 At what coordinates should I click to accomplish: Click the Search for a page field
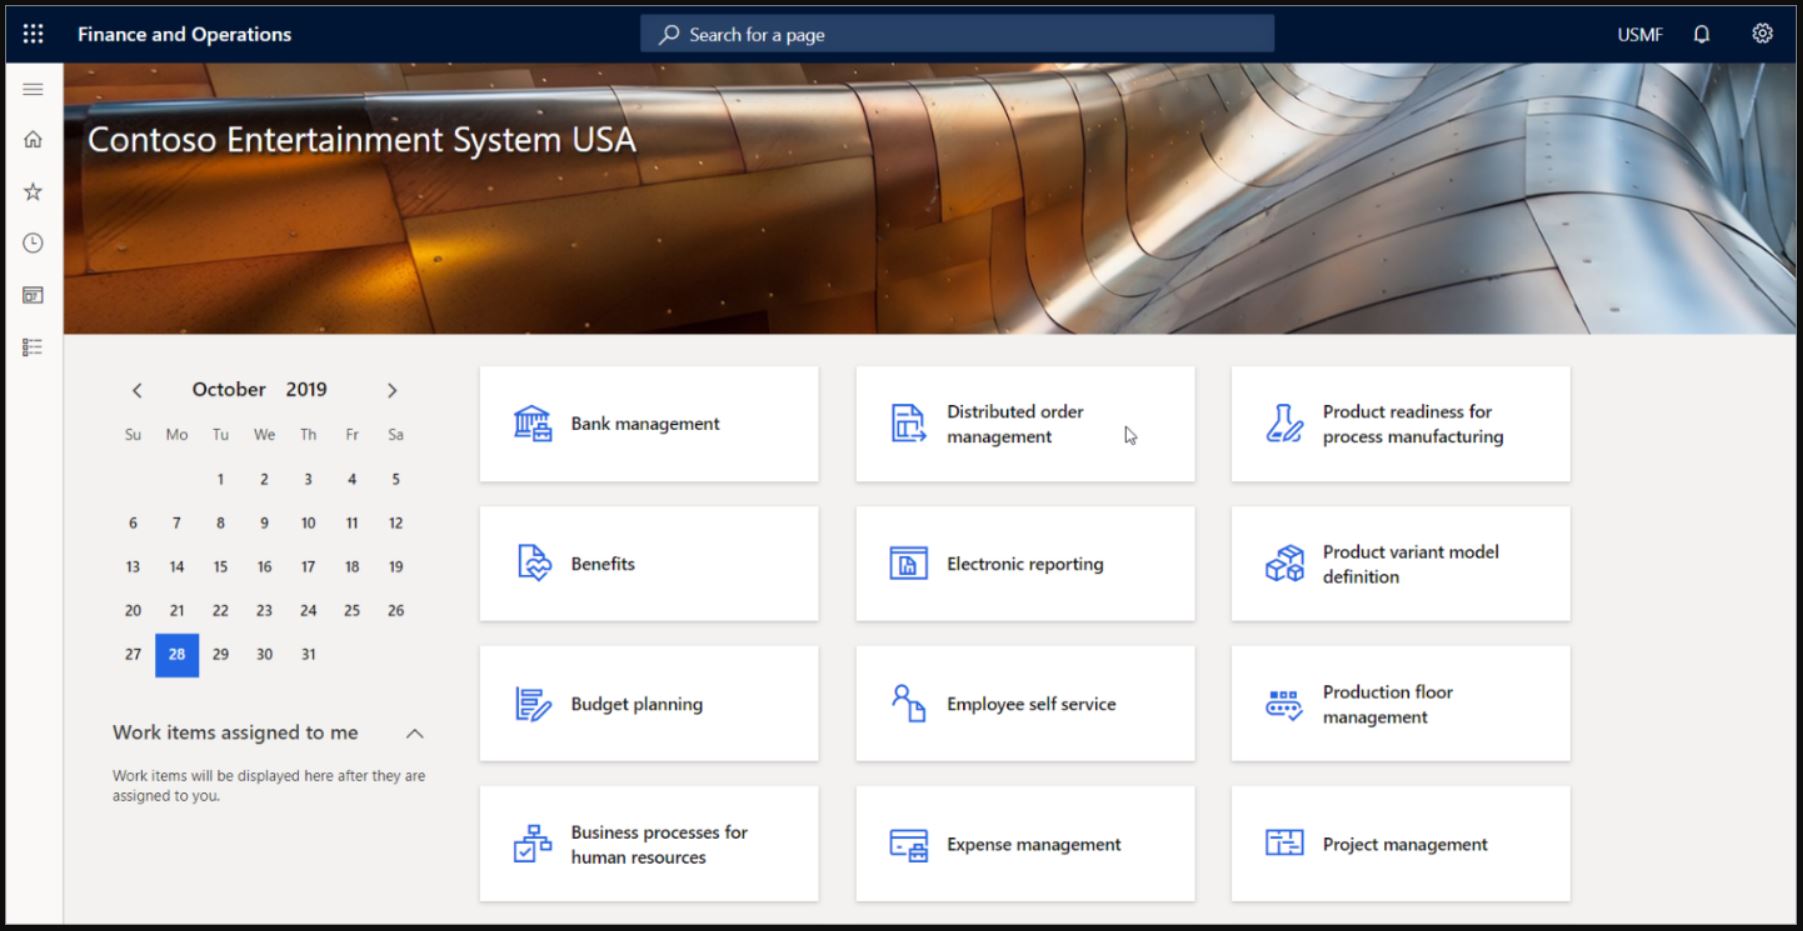(x=955, y=33)
